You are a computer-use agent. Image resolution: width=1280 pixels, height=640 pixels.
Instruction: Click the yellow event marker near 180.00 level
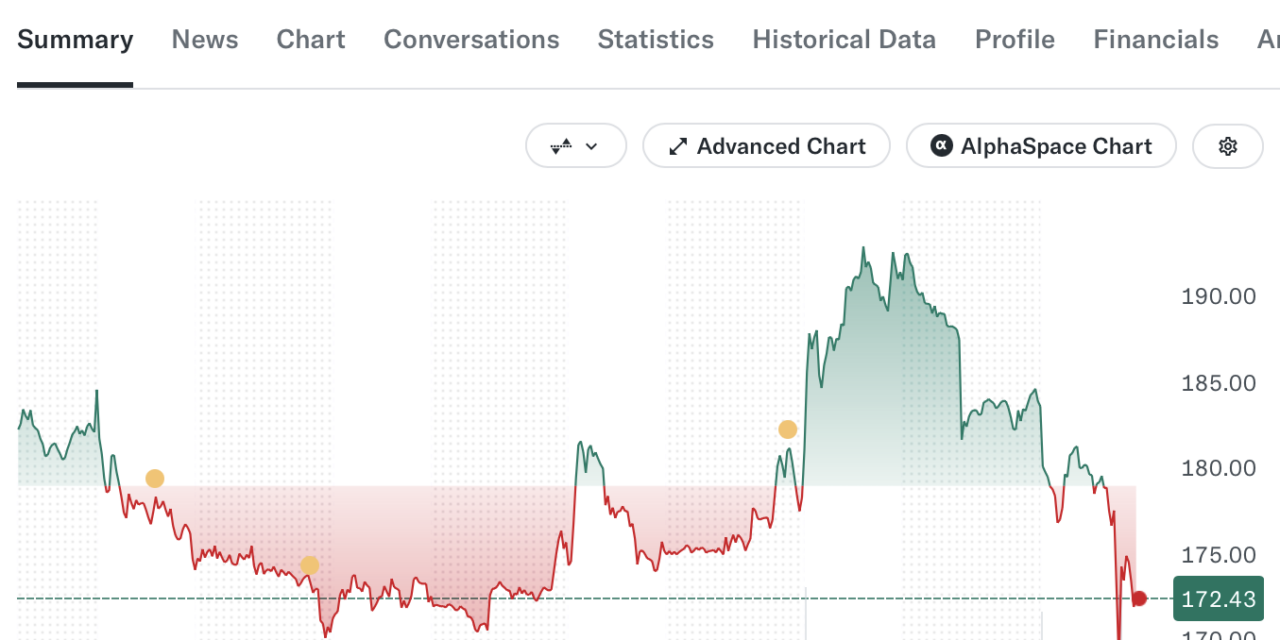[x=154, y=479]
